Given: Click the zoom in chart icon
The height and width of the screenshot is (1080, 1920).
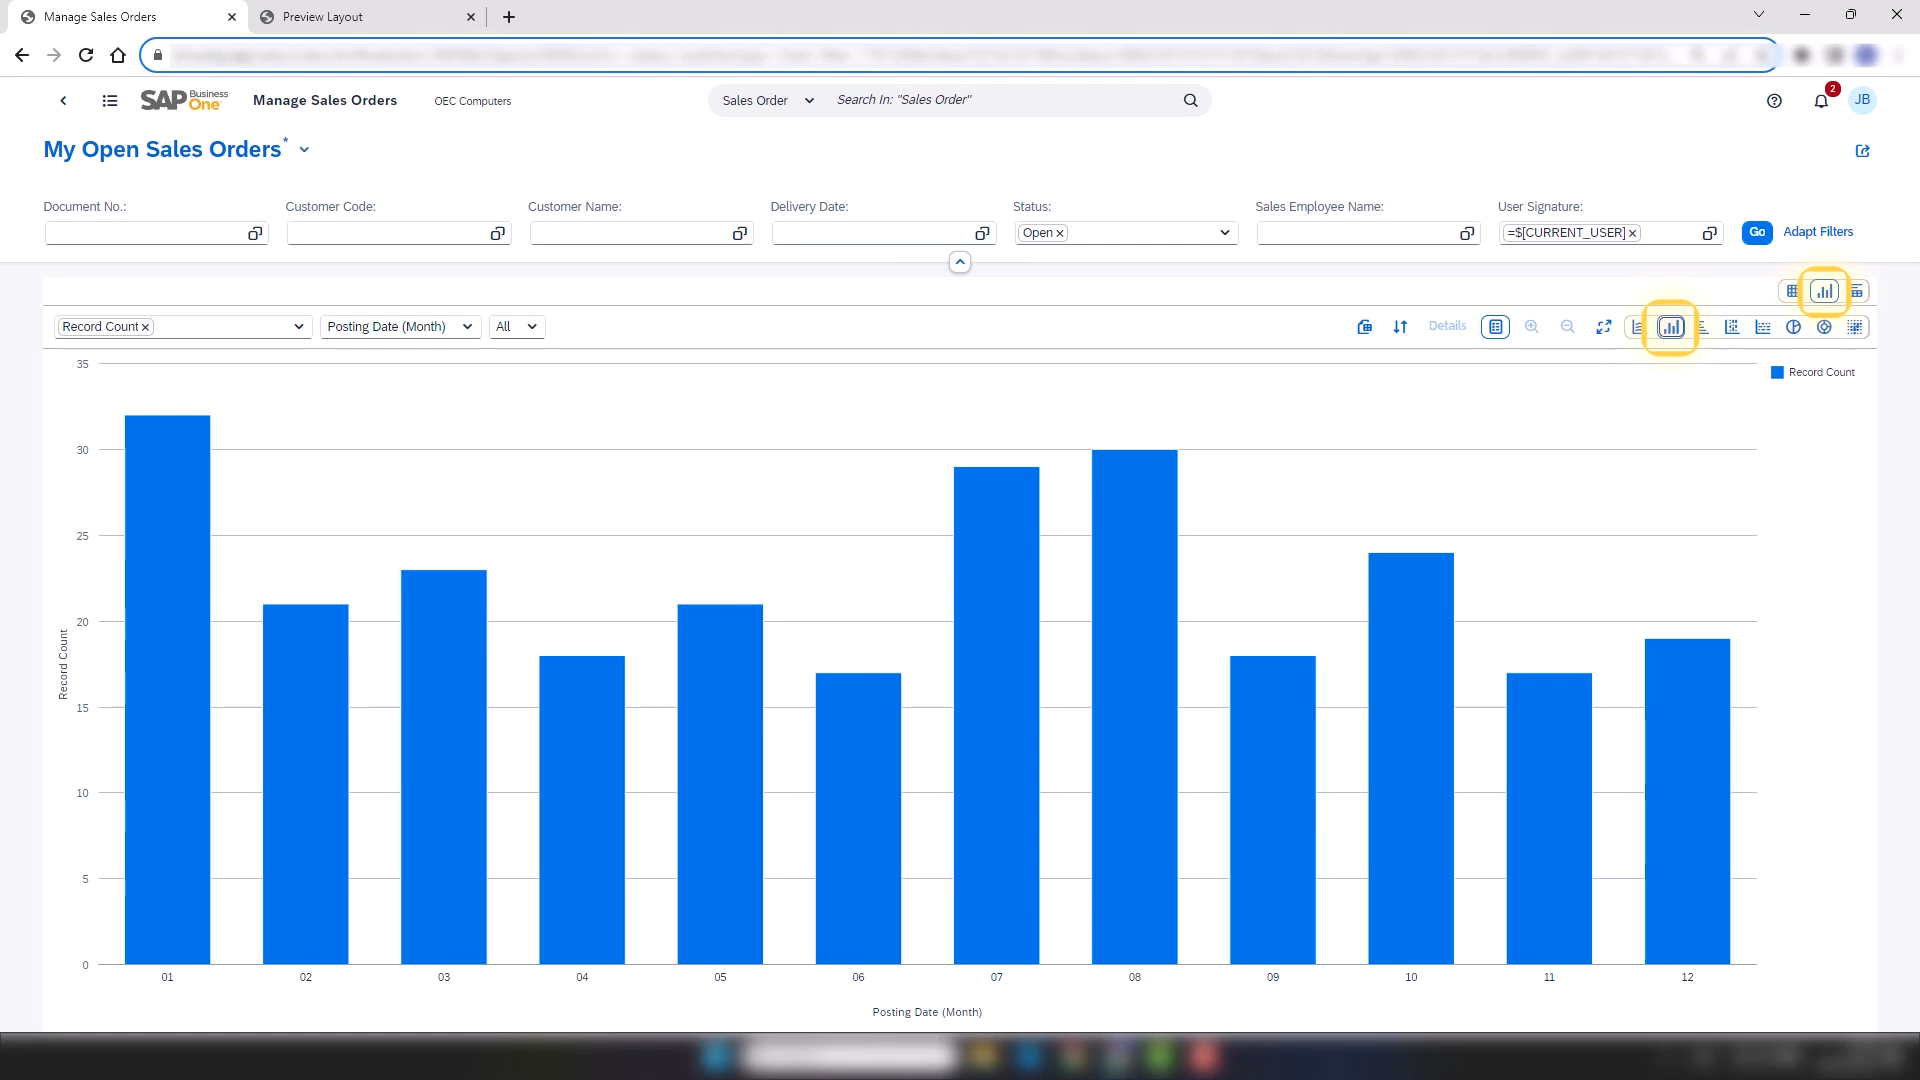Looking at the screenshot, I should click(1531, 327).
